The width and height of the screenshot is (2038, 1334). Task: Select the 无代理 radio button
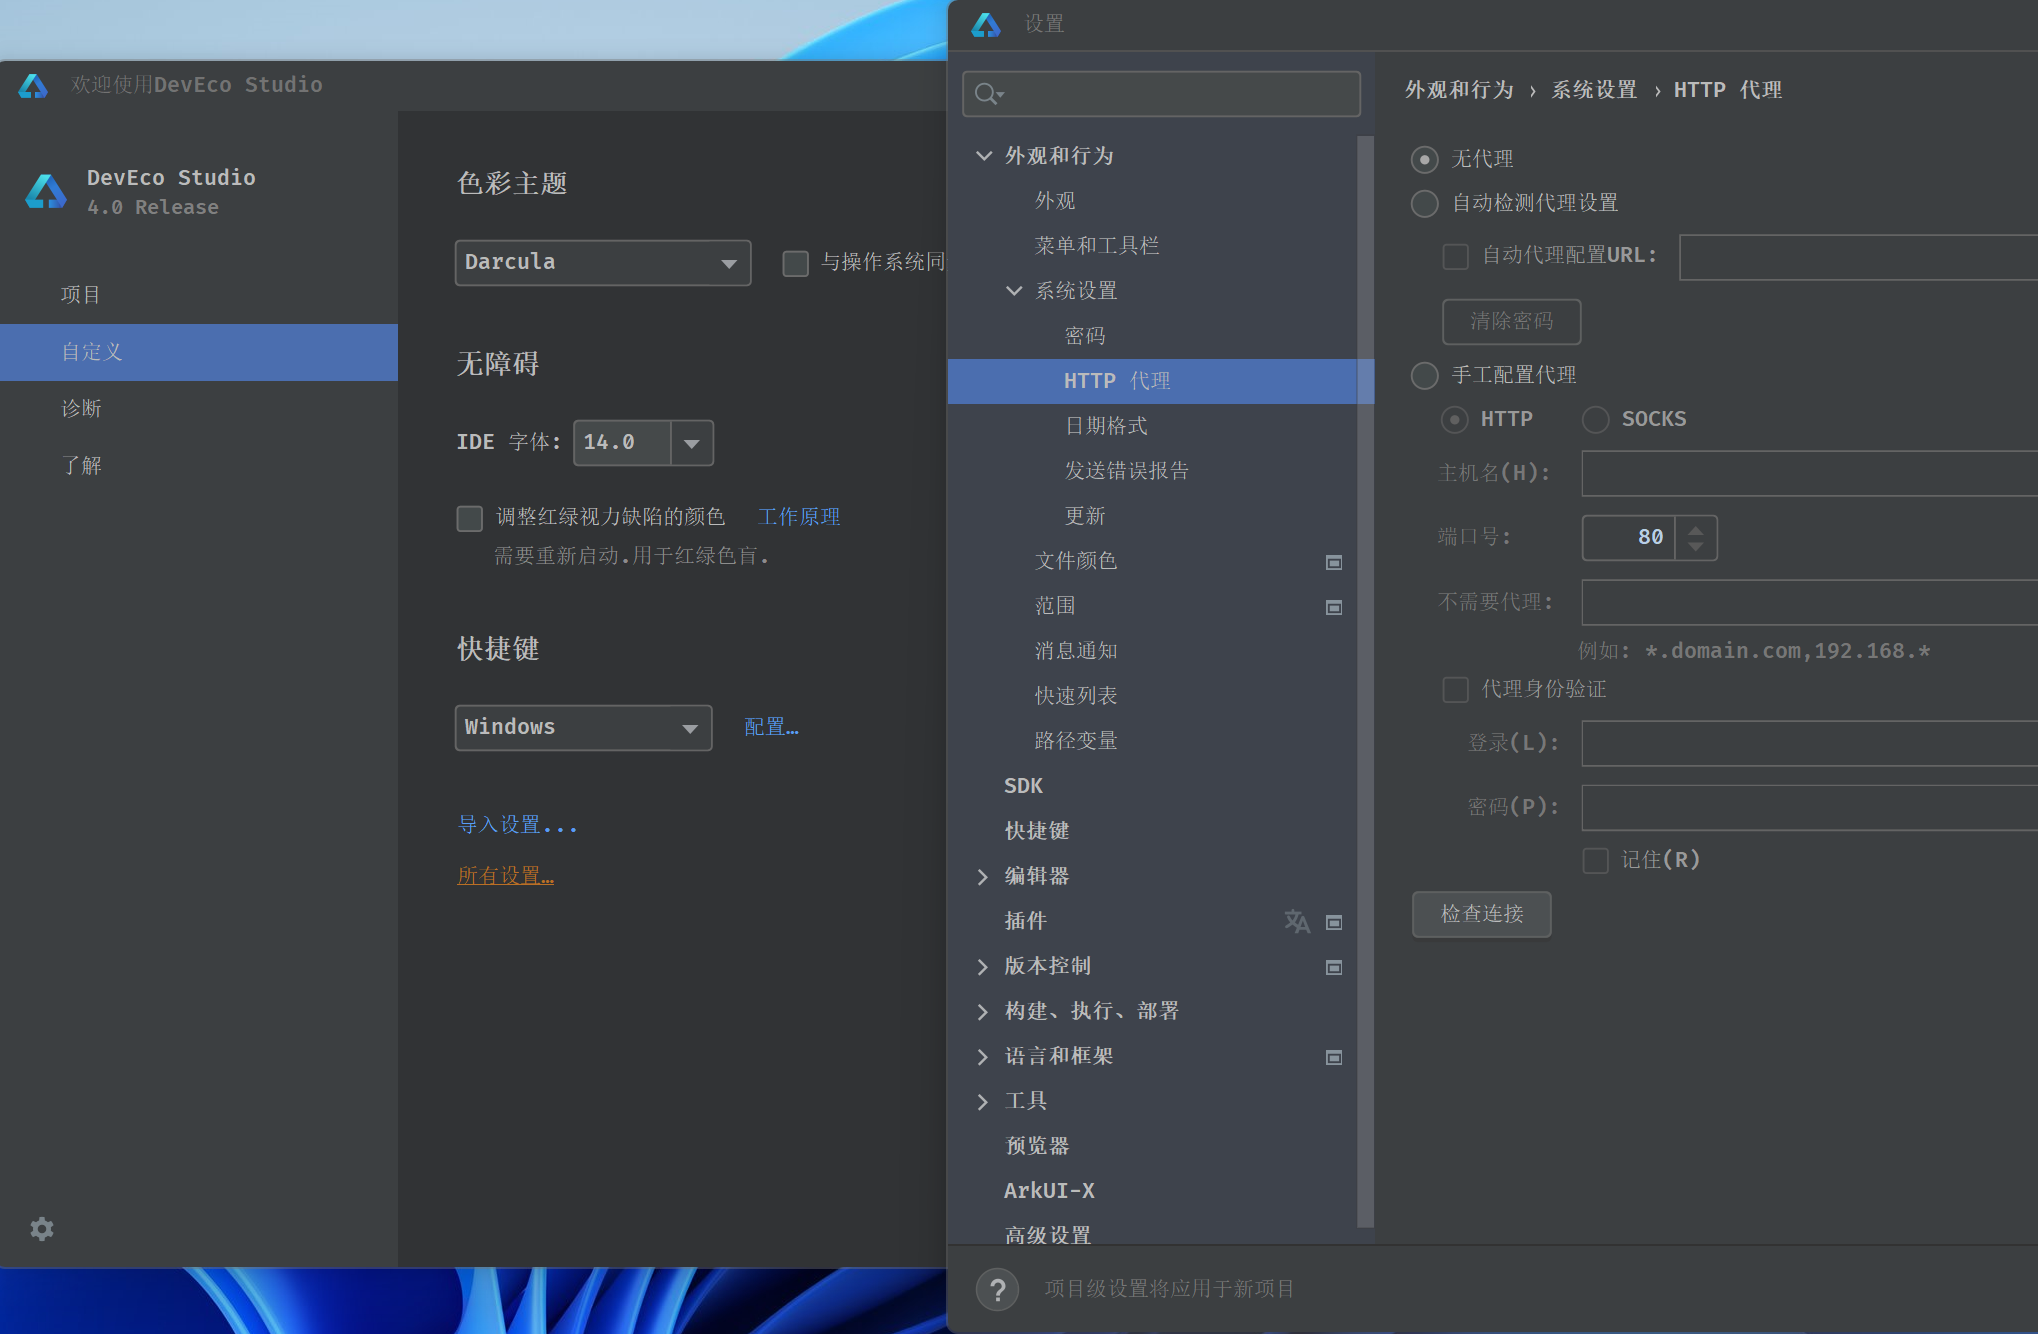point(1425,159)
